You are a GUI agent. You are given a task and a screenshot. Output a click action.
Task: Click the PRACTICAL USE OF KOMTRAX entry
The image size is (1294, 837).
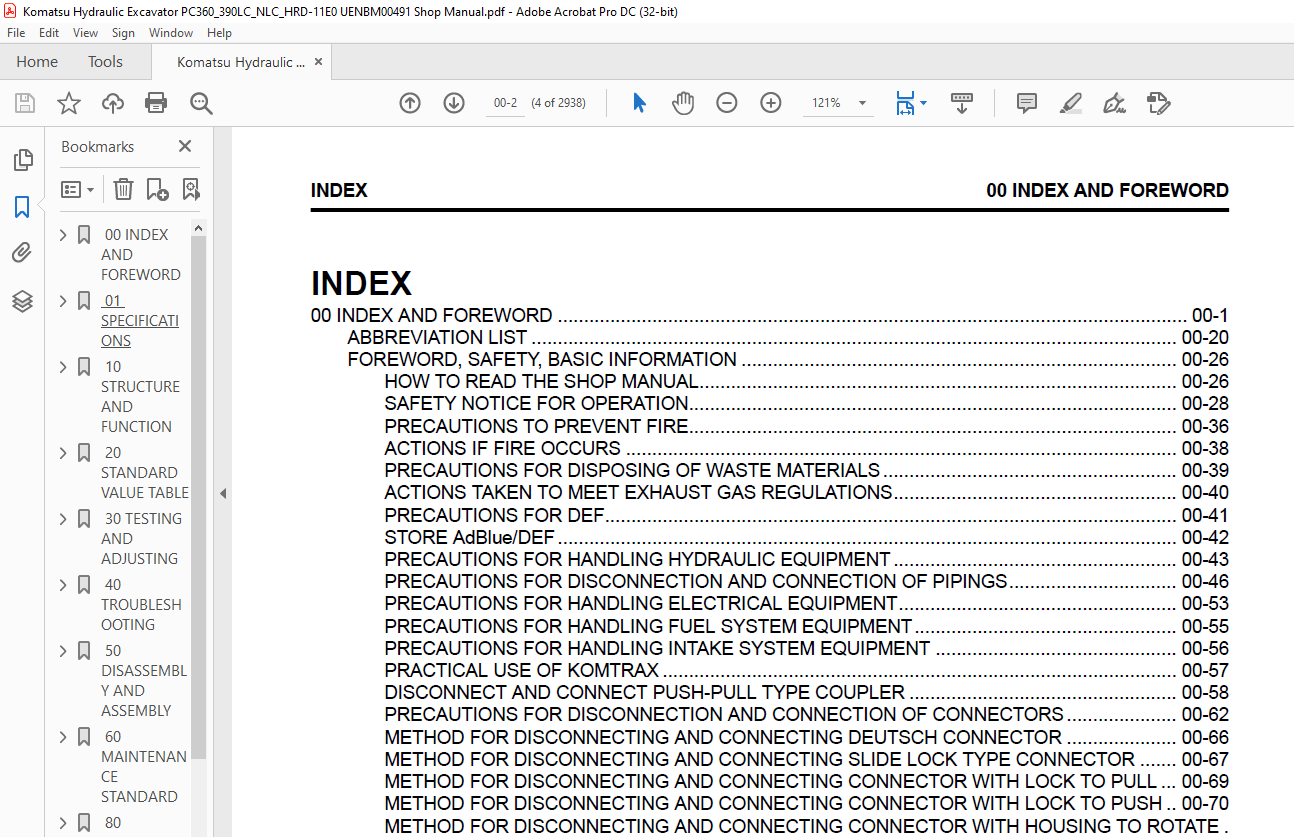point(521,670)
